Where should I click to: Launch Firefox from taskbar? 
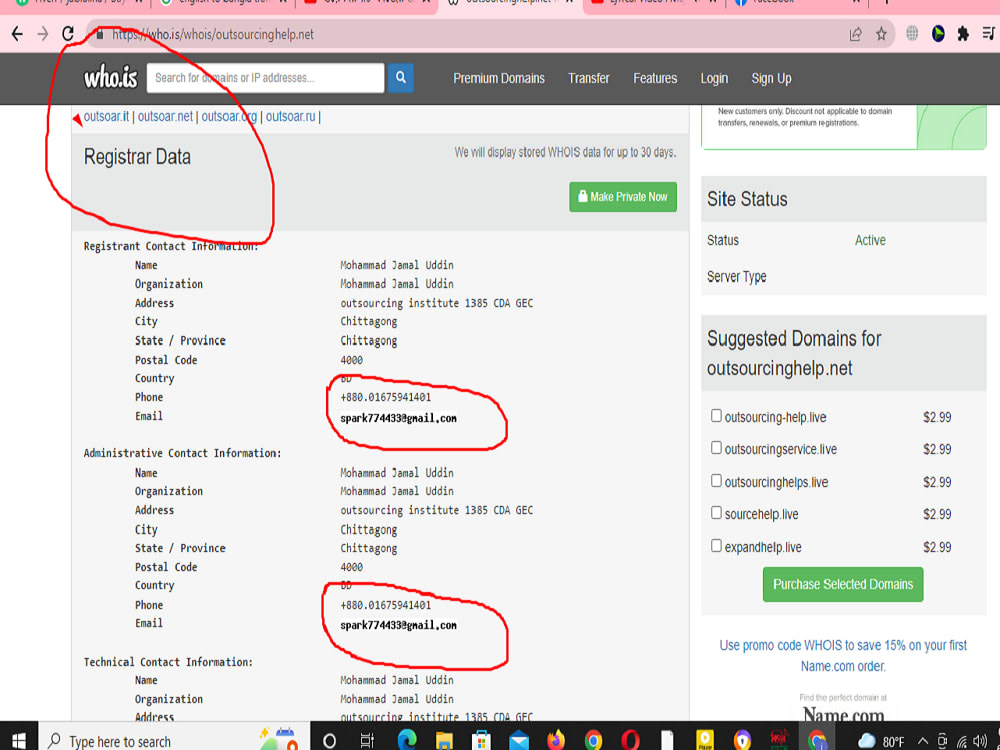(556, 740)
